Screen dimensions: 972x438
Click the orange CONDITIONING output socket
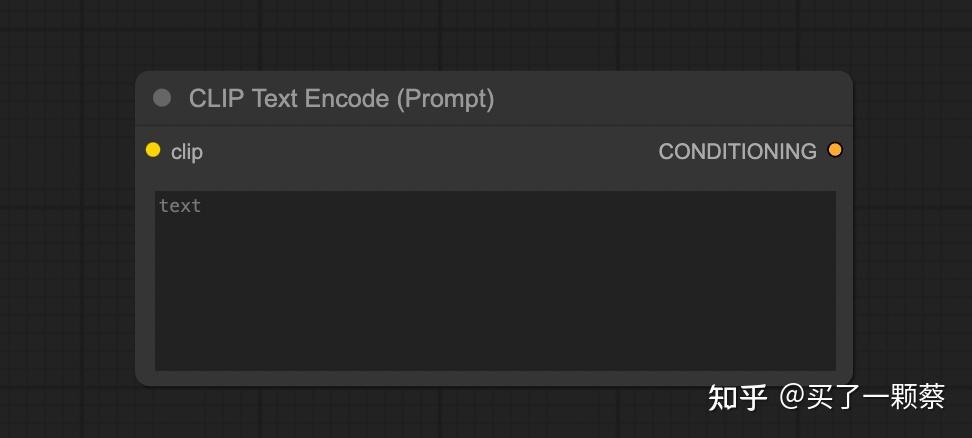(835, 150)
